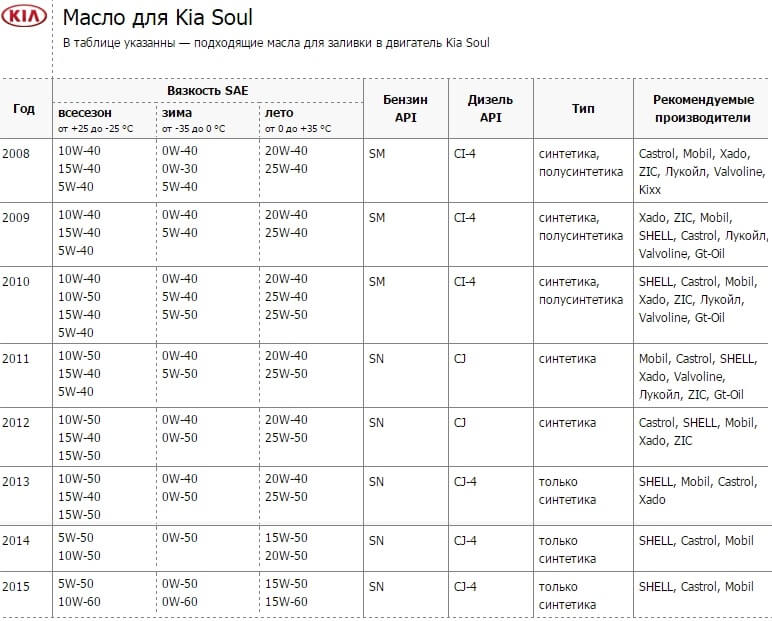Viewport: 772px width, 621px height.
Task: Click the 2013 year cell
Action: coord(16,482)
